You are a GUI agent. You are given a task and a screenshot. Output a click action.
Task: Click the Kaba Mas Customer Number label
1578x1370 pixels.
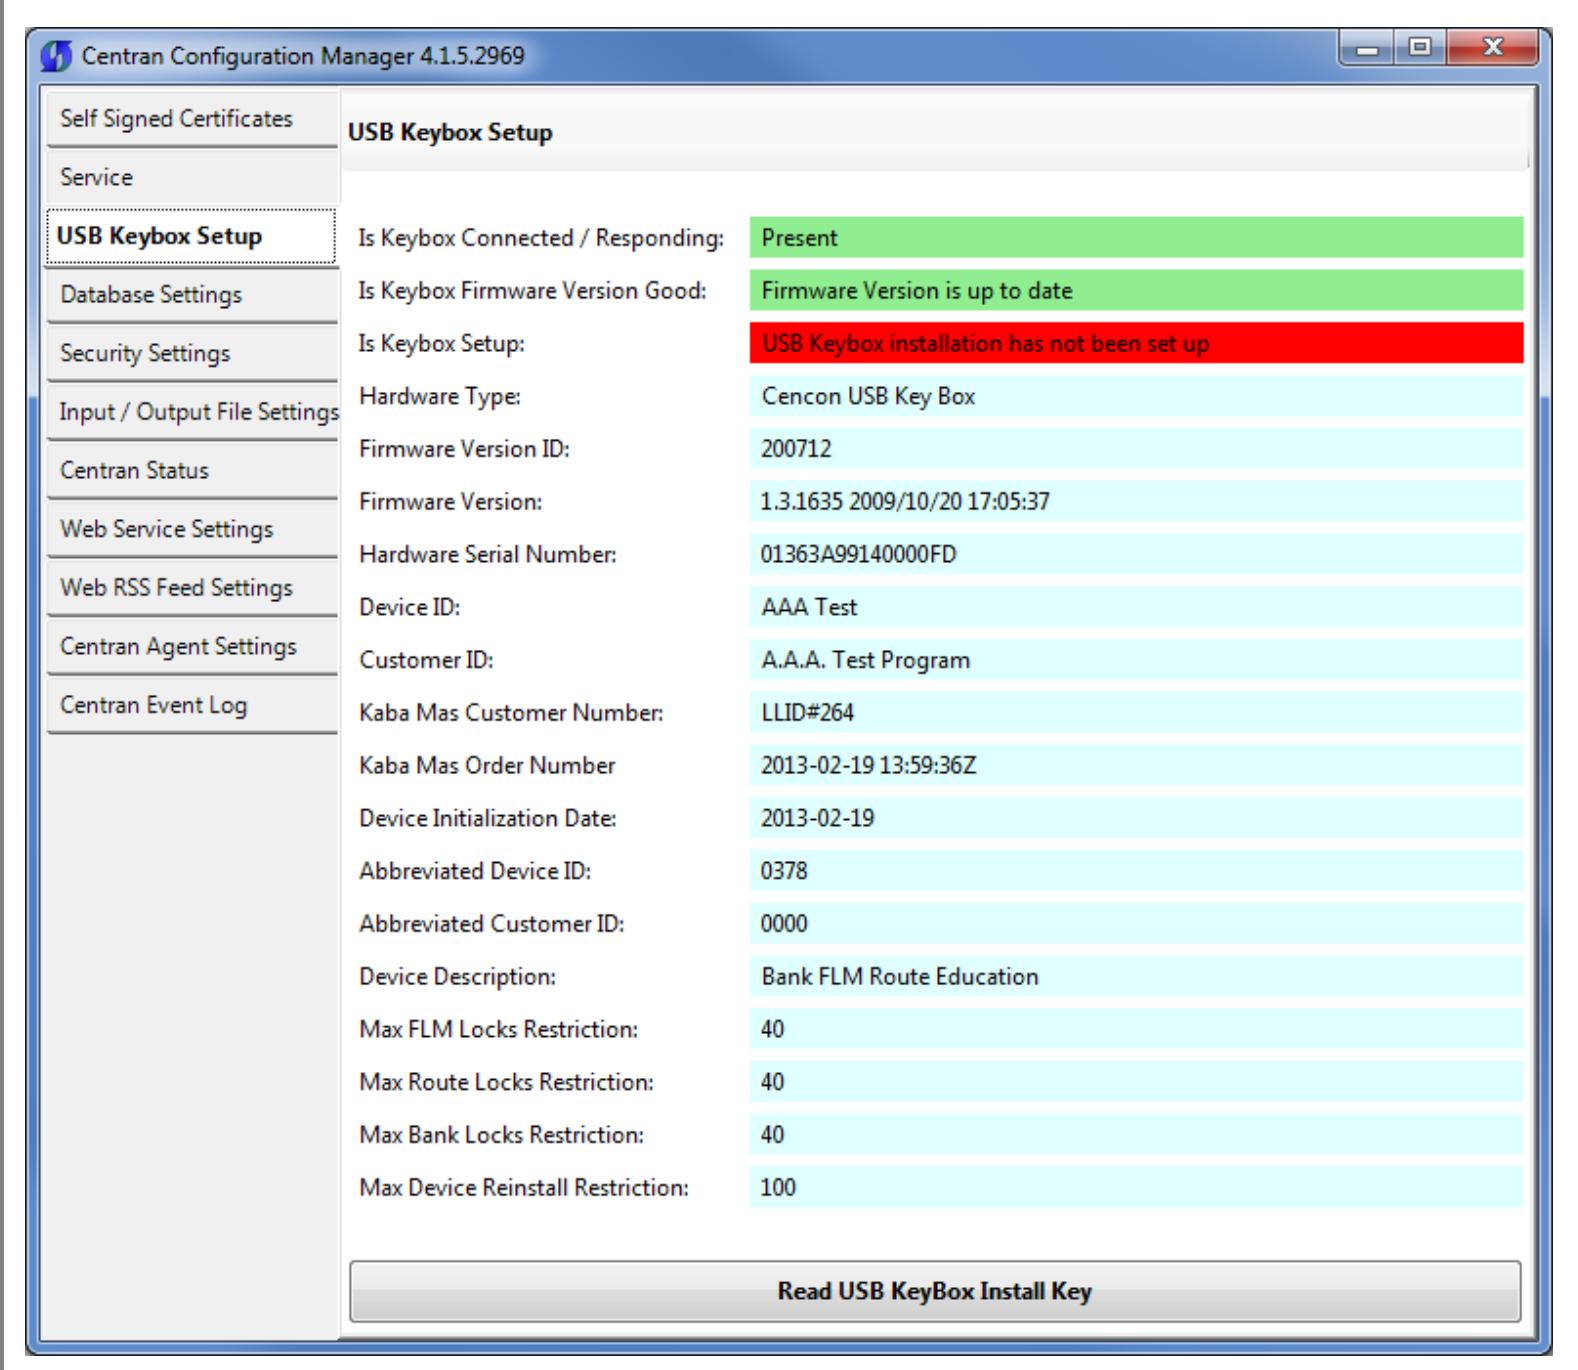[x=511, y=713]
